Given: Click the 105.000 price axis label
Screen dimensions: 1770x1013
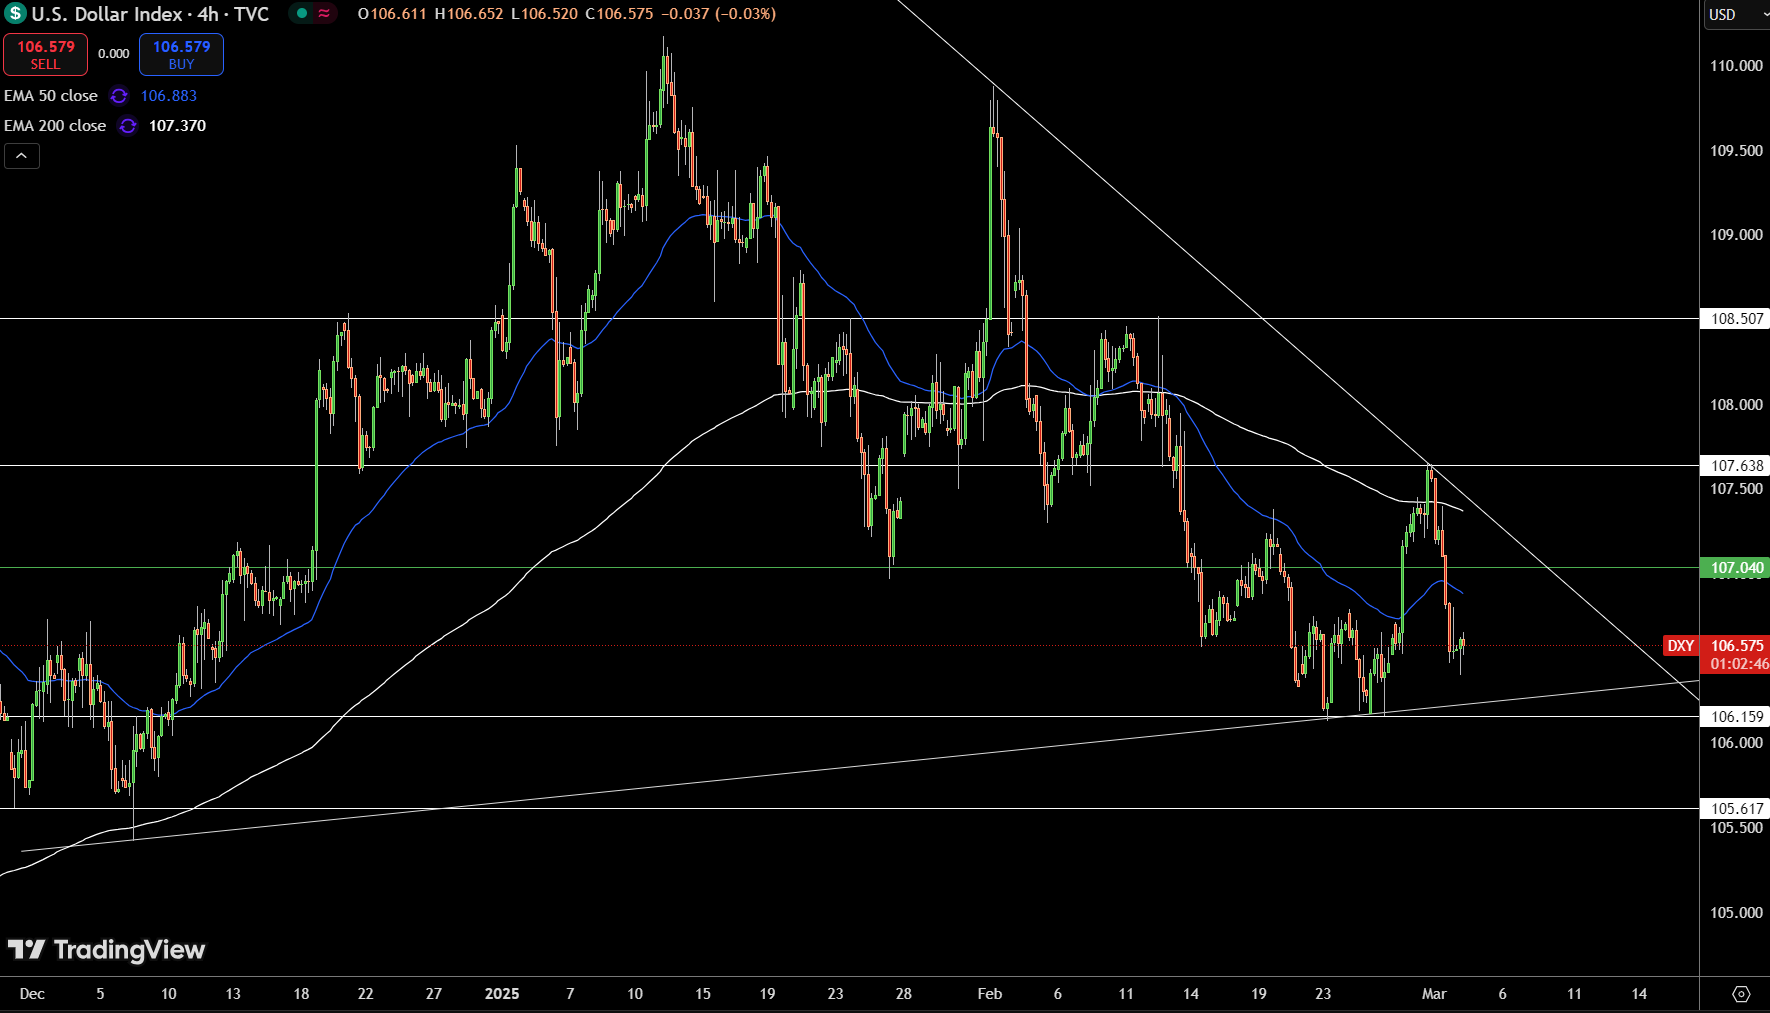Looking at the screenshot, I should [x=1736, y=913].
